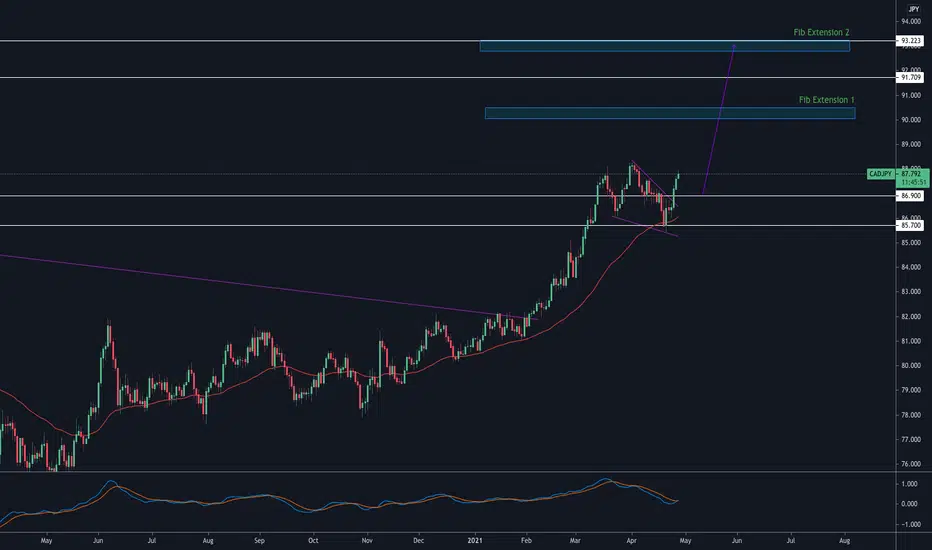The image size is (932, 550).
Task: Click the 2021 label on time axis
Action: tap(475, 540)
